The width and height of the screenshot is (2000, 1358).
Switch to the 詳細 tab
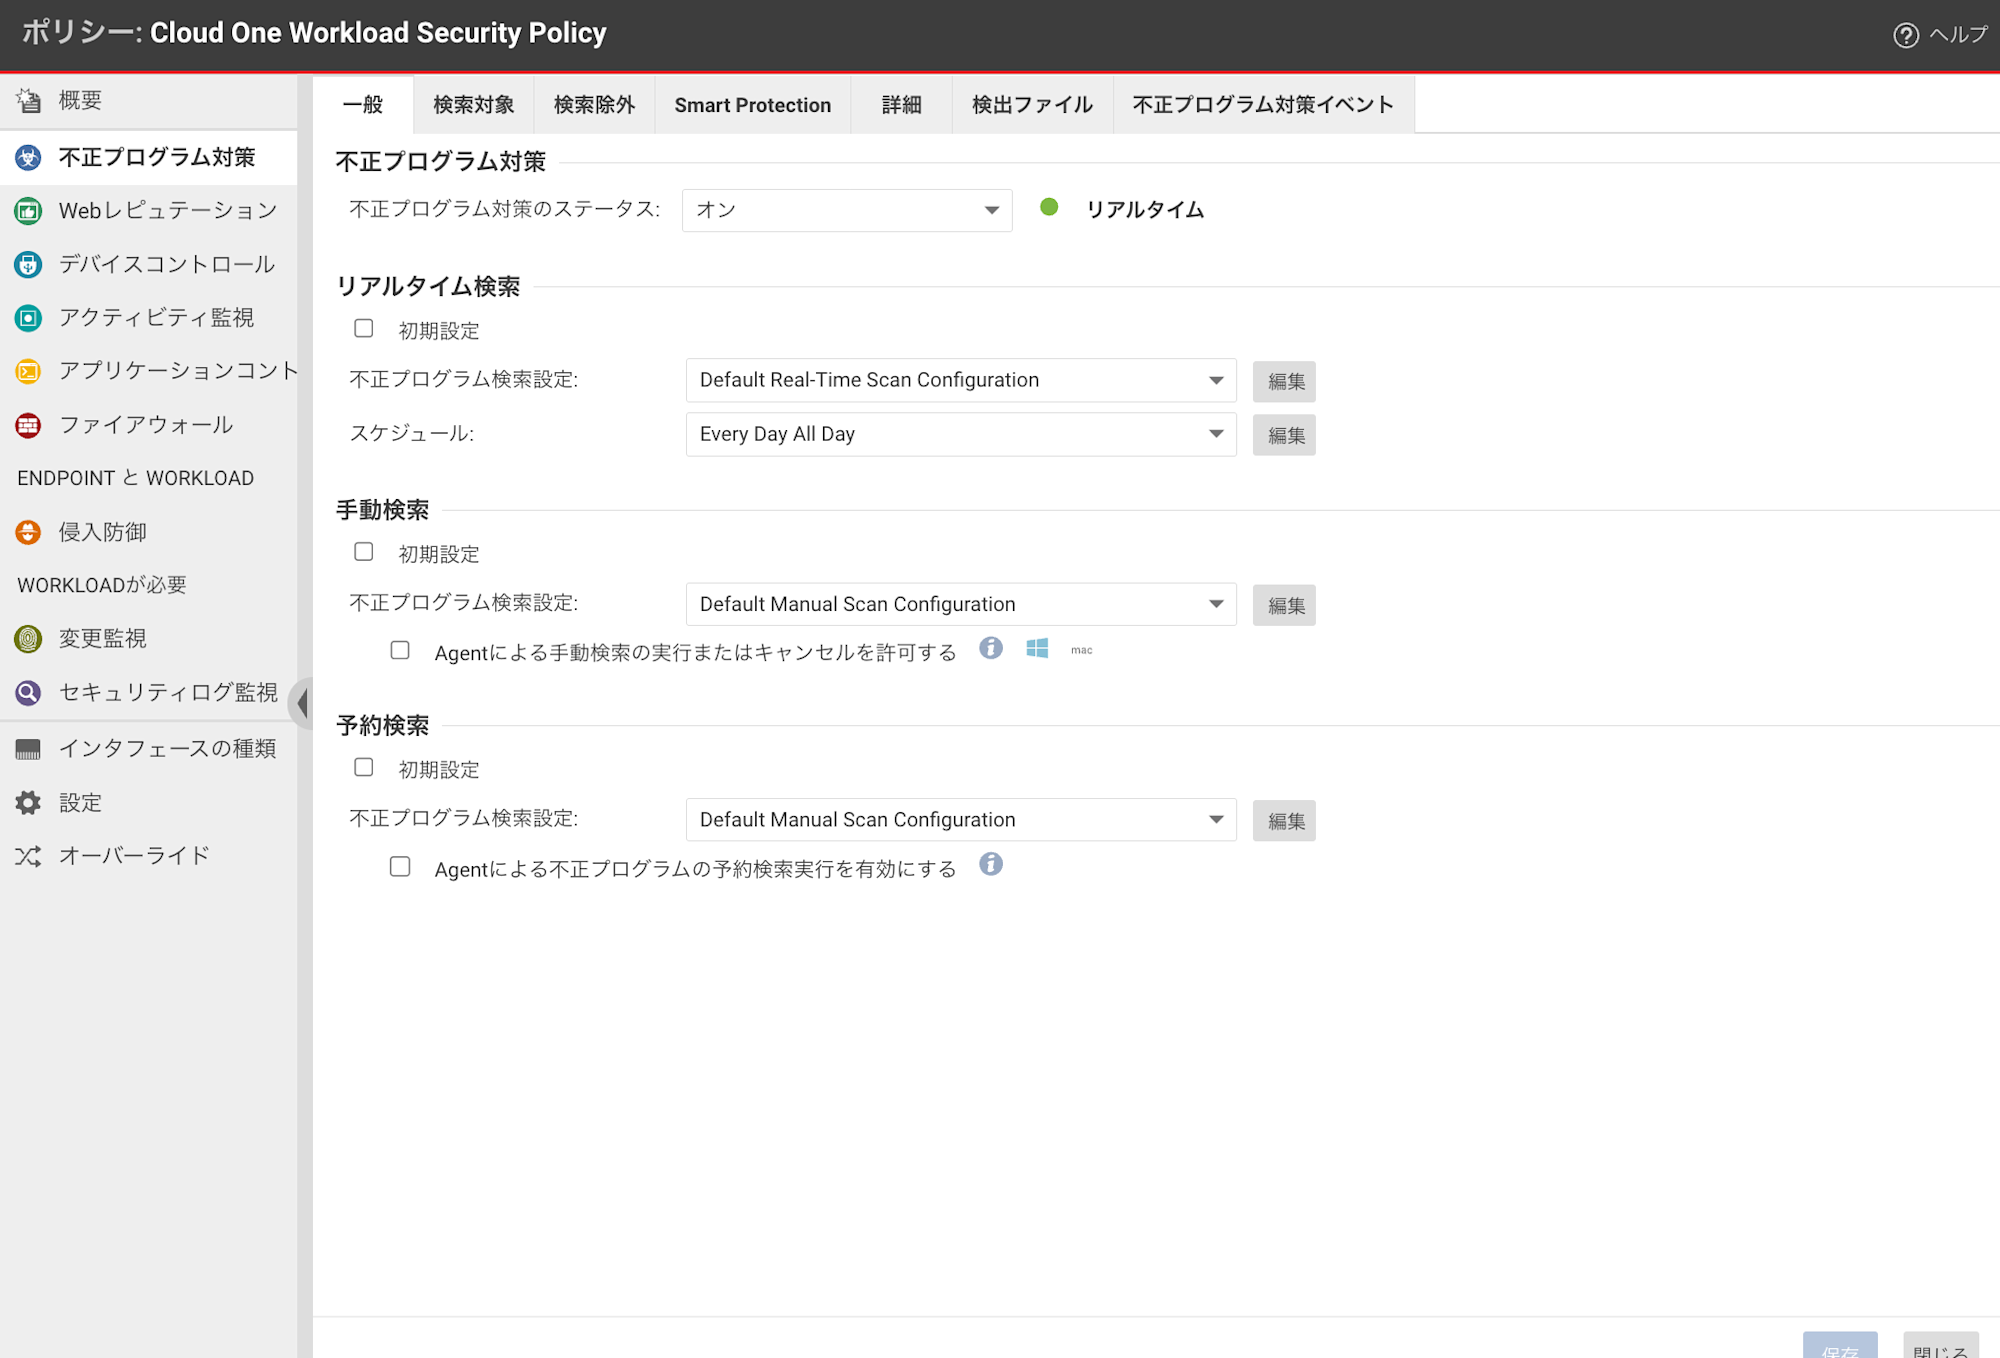(x=901, y=105)
